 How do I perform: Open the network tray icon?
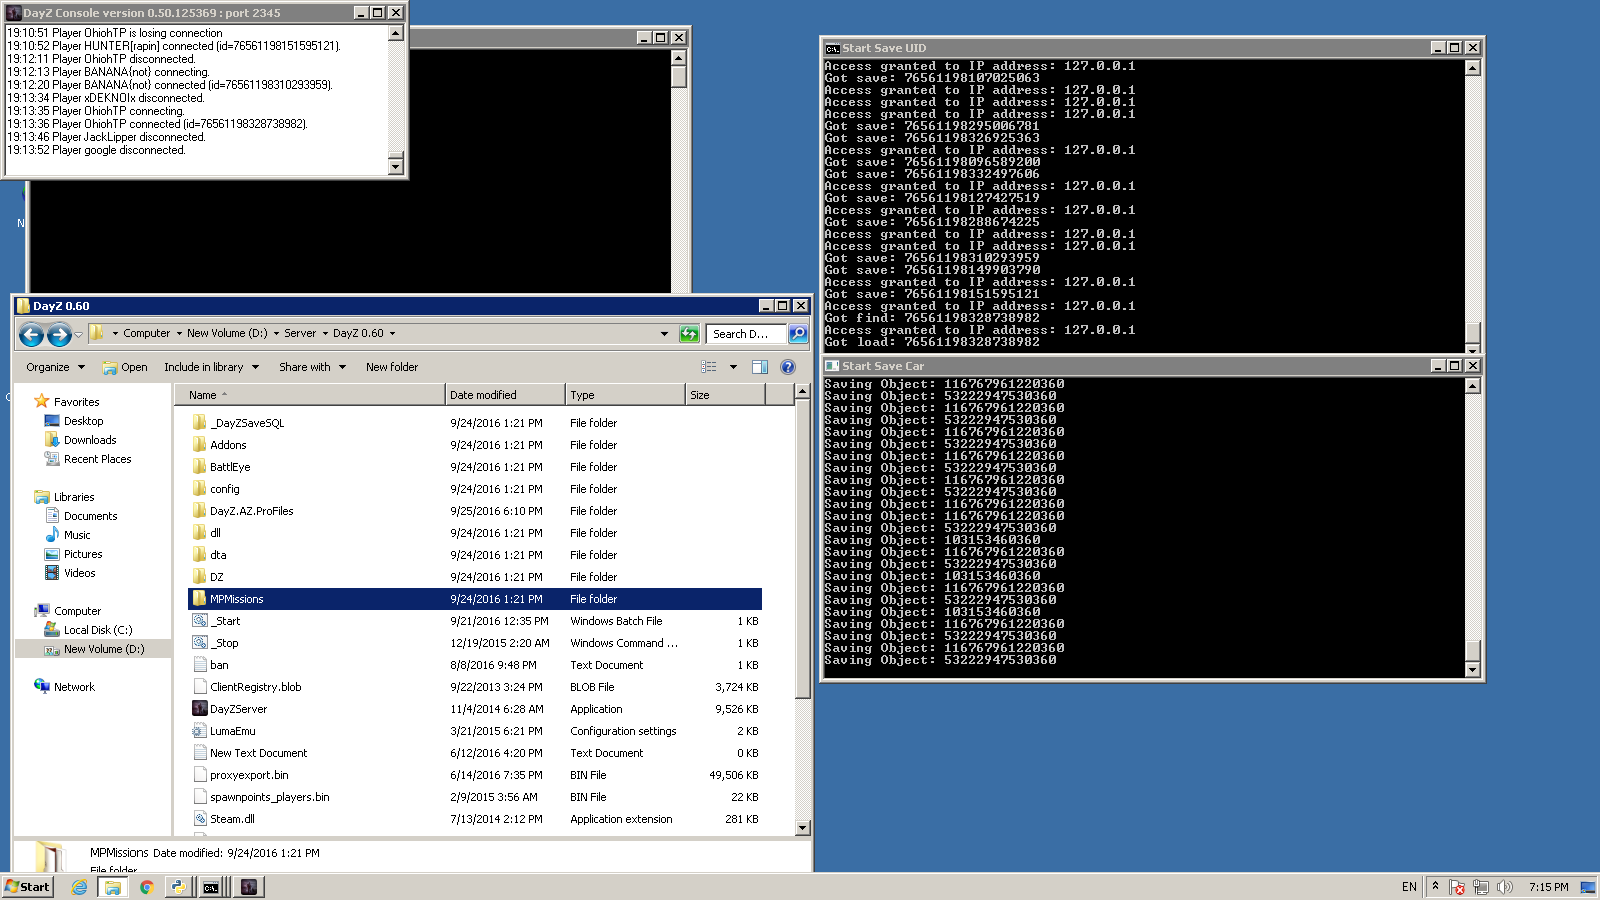tap(1481, 887)
